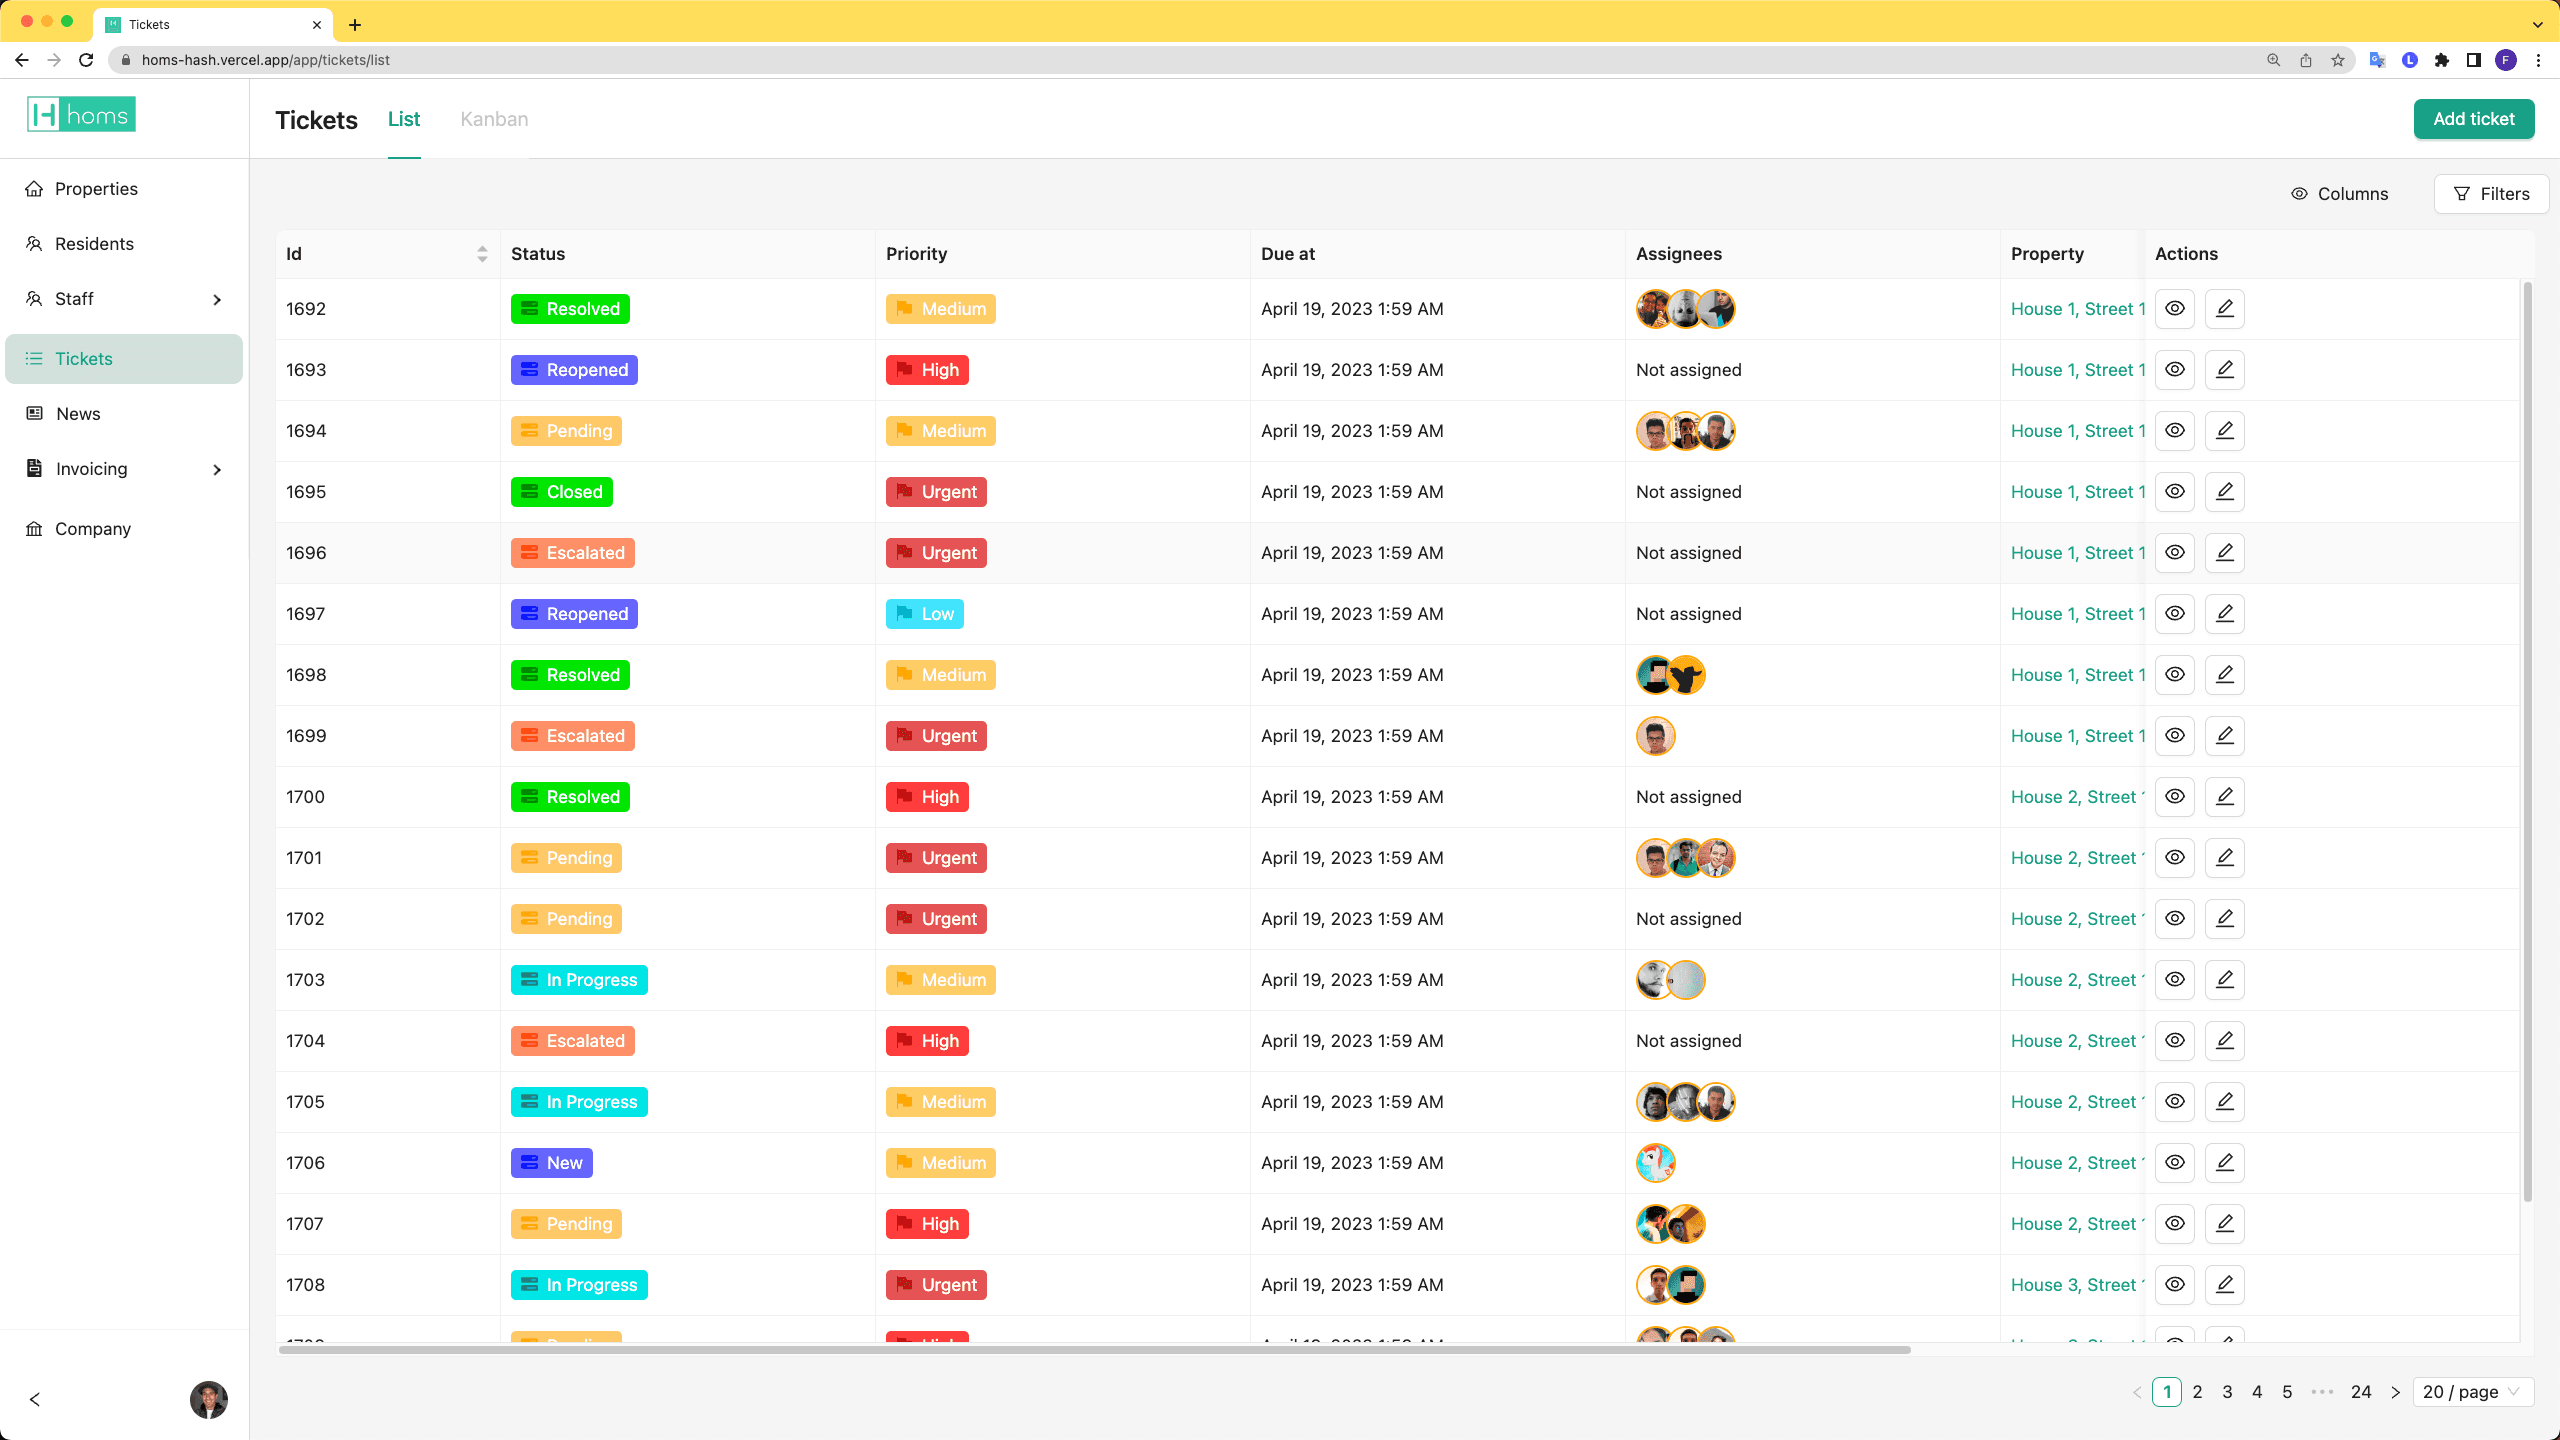Bookmark page with the star icon

[x=2338, y=60]
